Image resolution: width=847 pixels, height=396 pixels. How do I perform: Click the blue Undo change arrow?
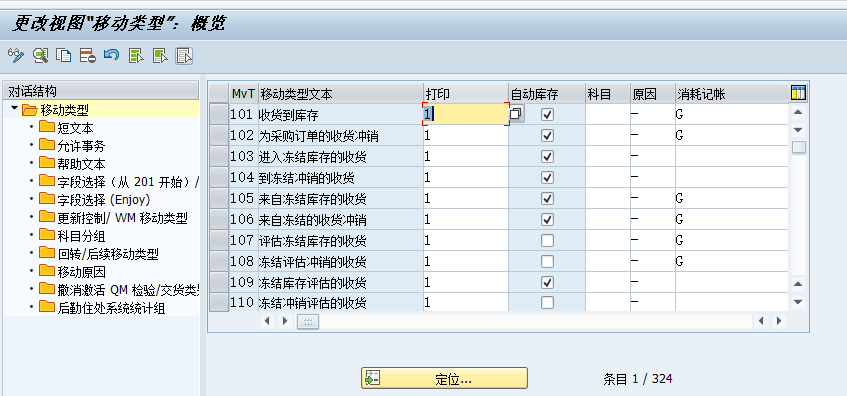pyautogui.click(x=111, y=55)
